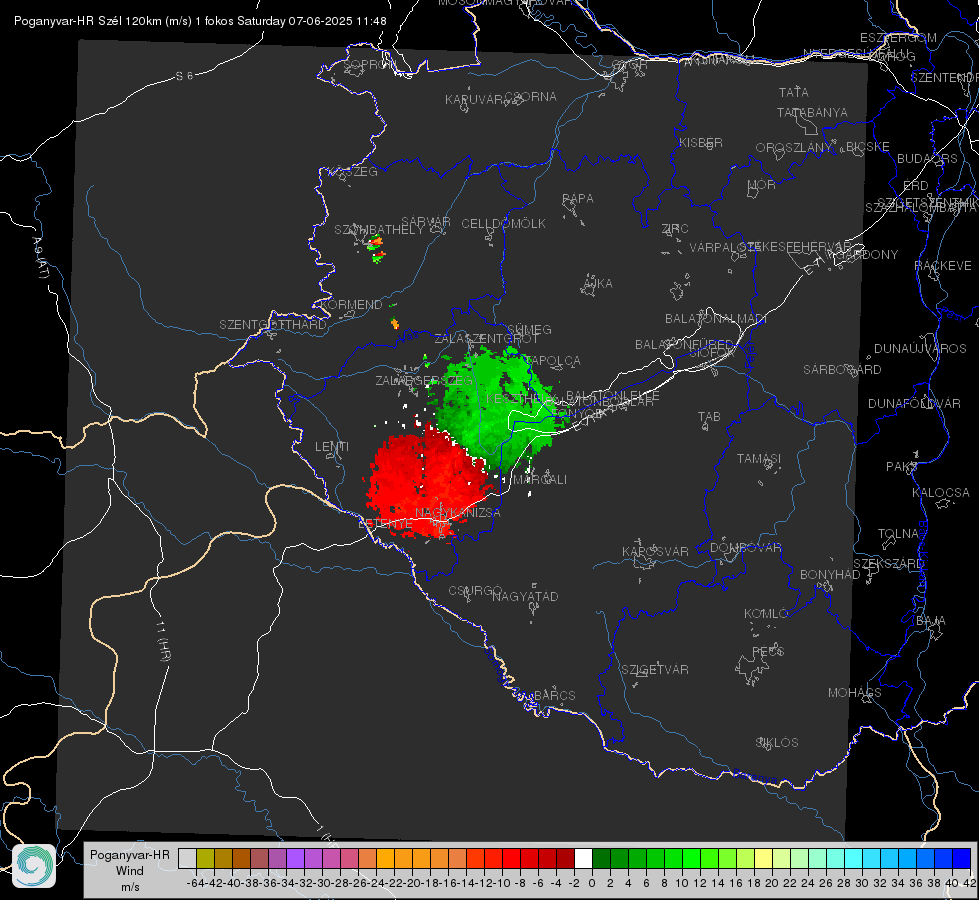Click the BALATONALMADI city label
The height and width of the screenshot is (900, 979).
(716, 319)
